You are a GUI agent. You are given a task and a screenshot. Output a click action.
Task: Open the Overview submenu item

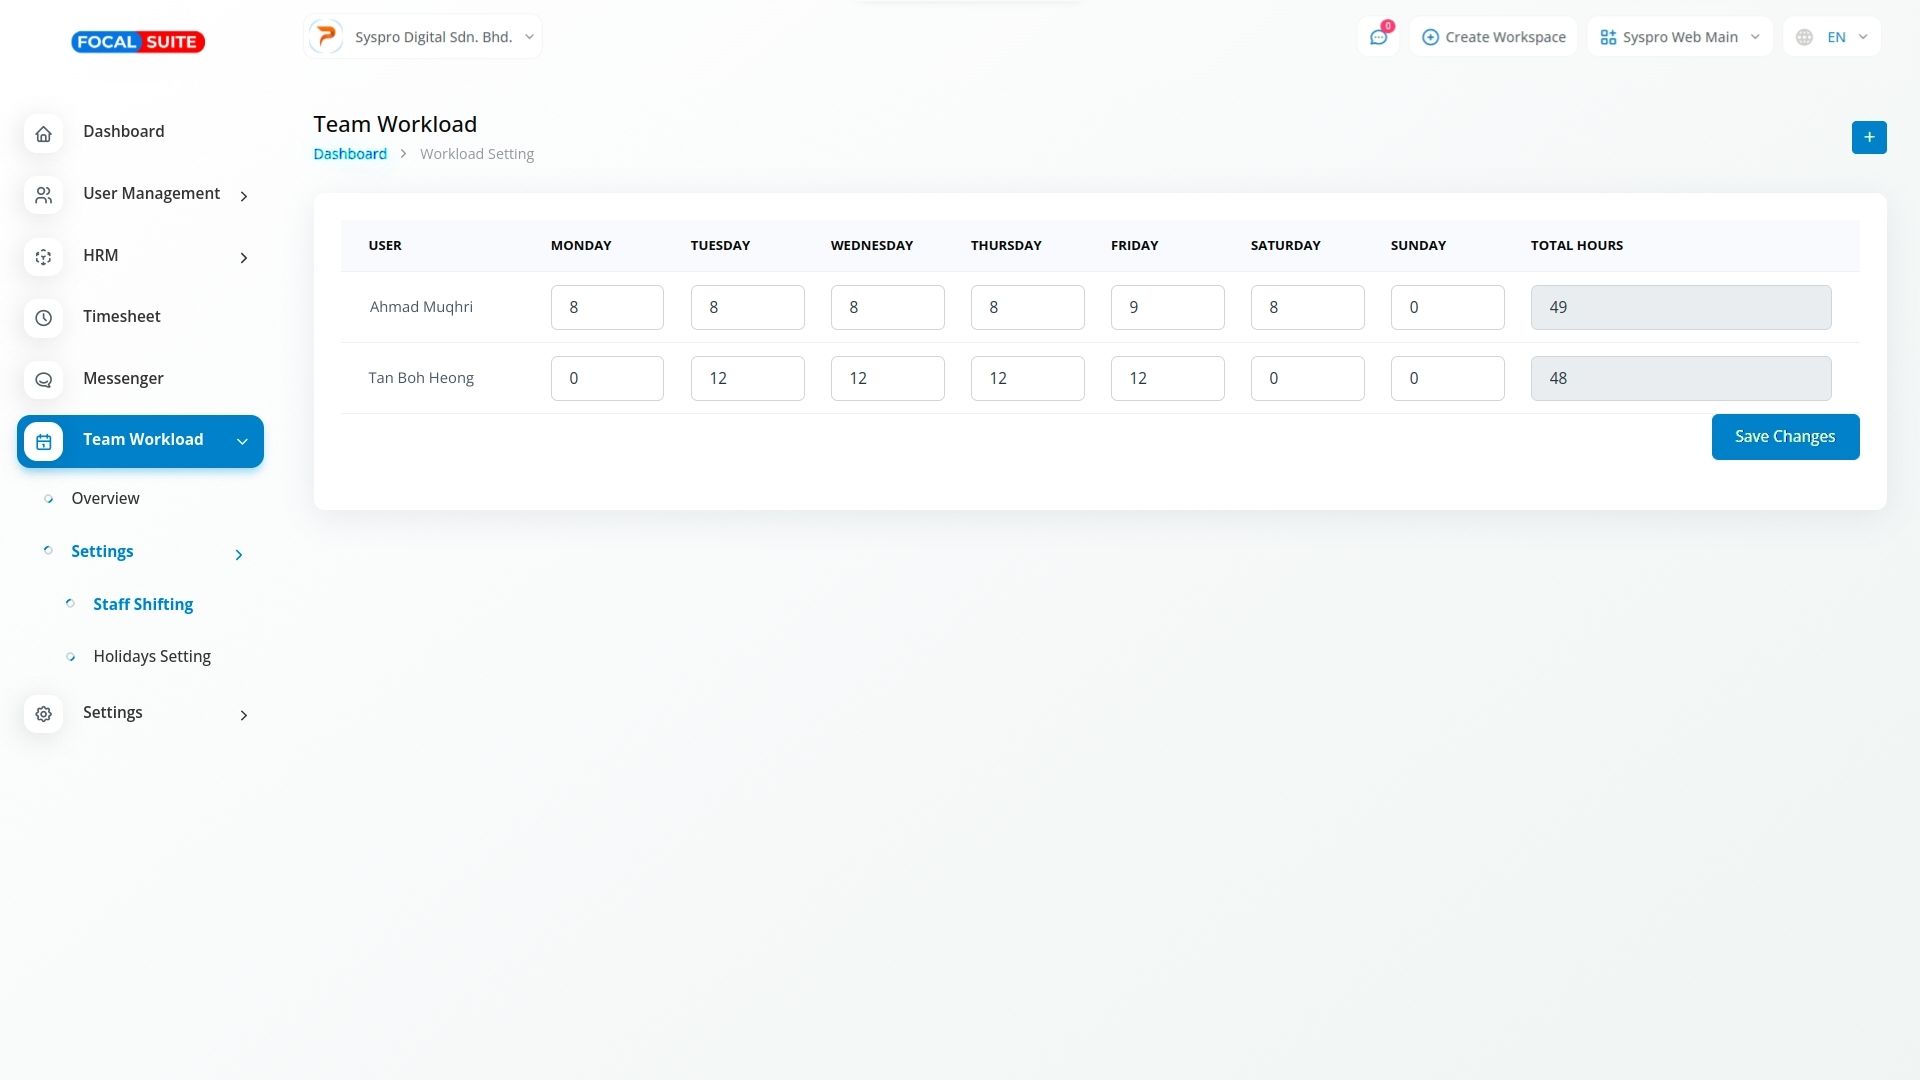[105, 498]
